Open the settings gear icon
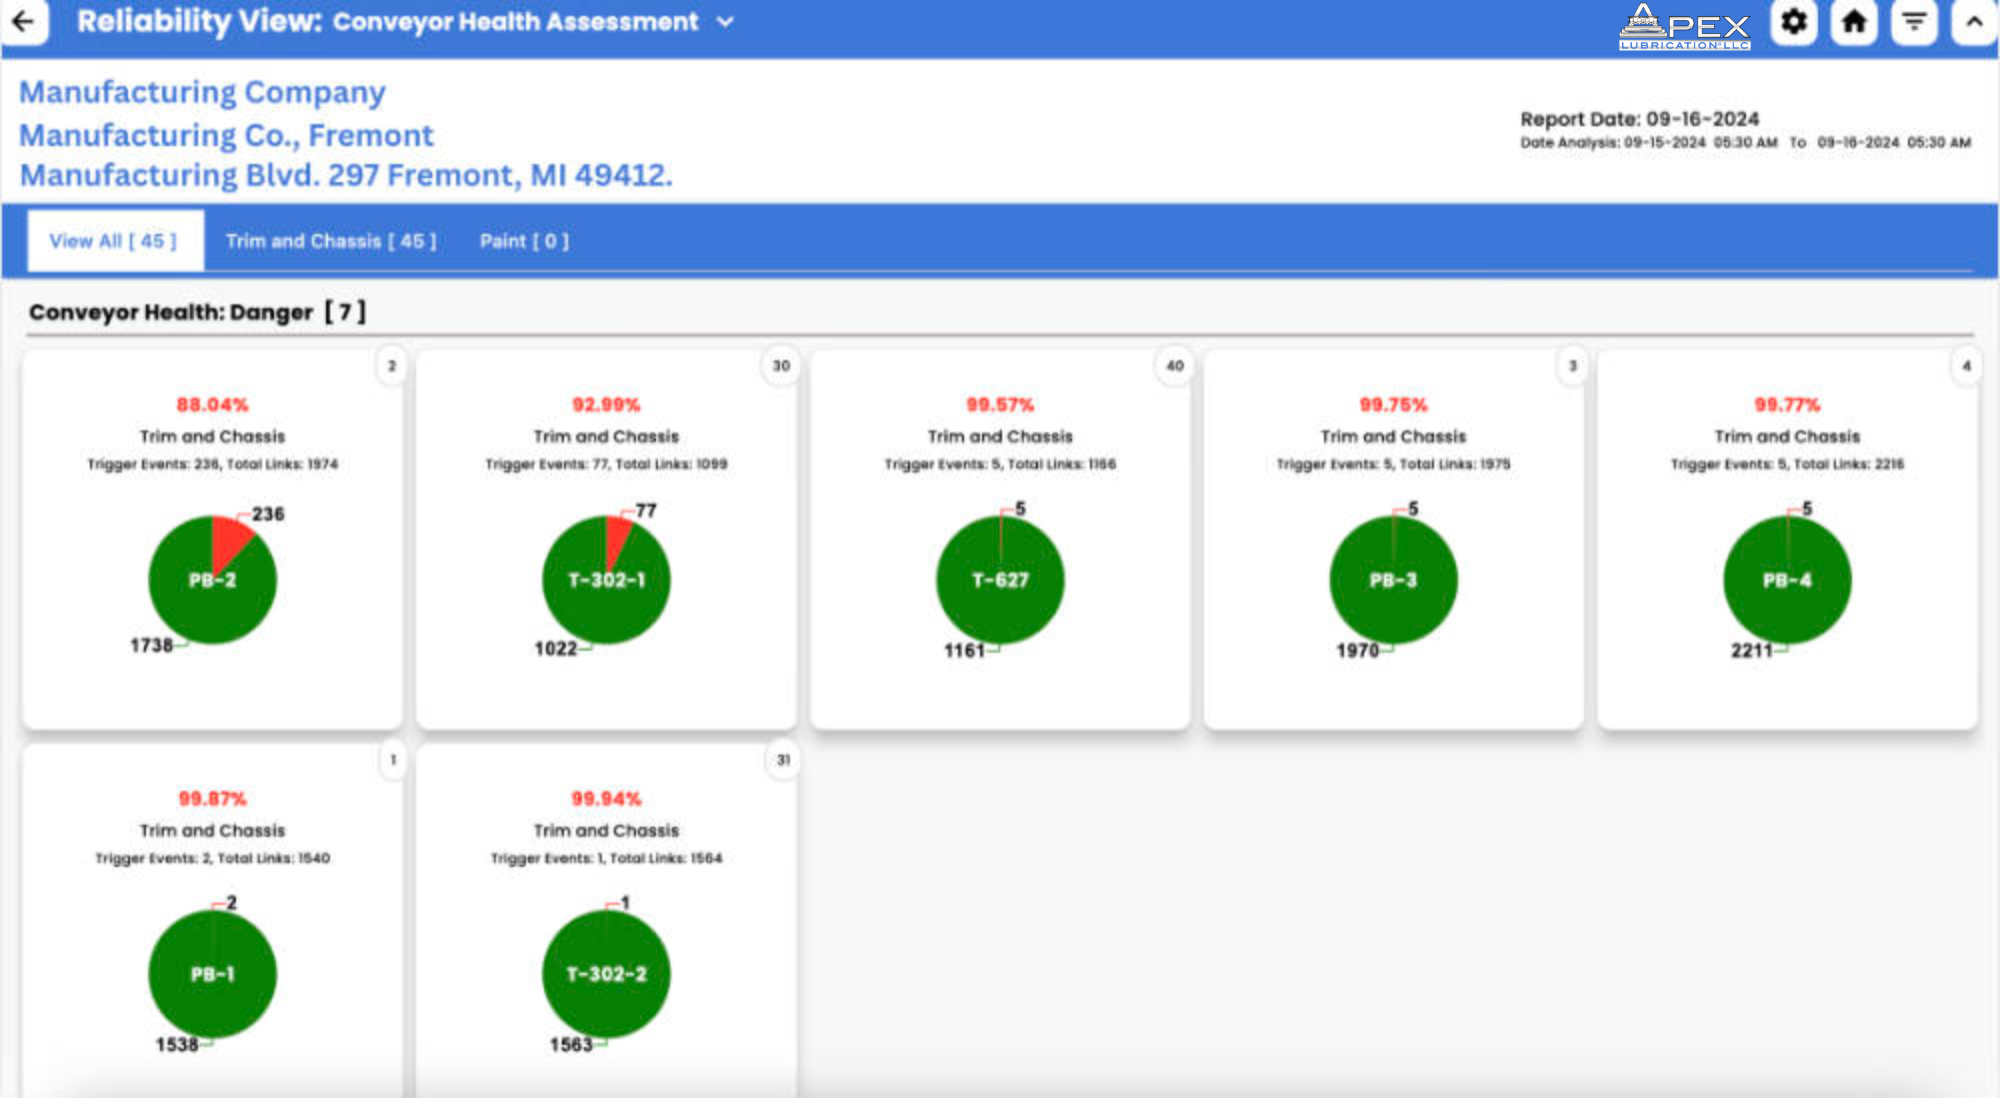Viewport: 2000px width, 1098px height. click(x=1794, y=21)
